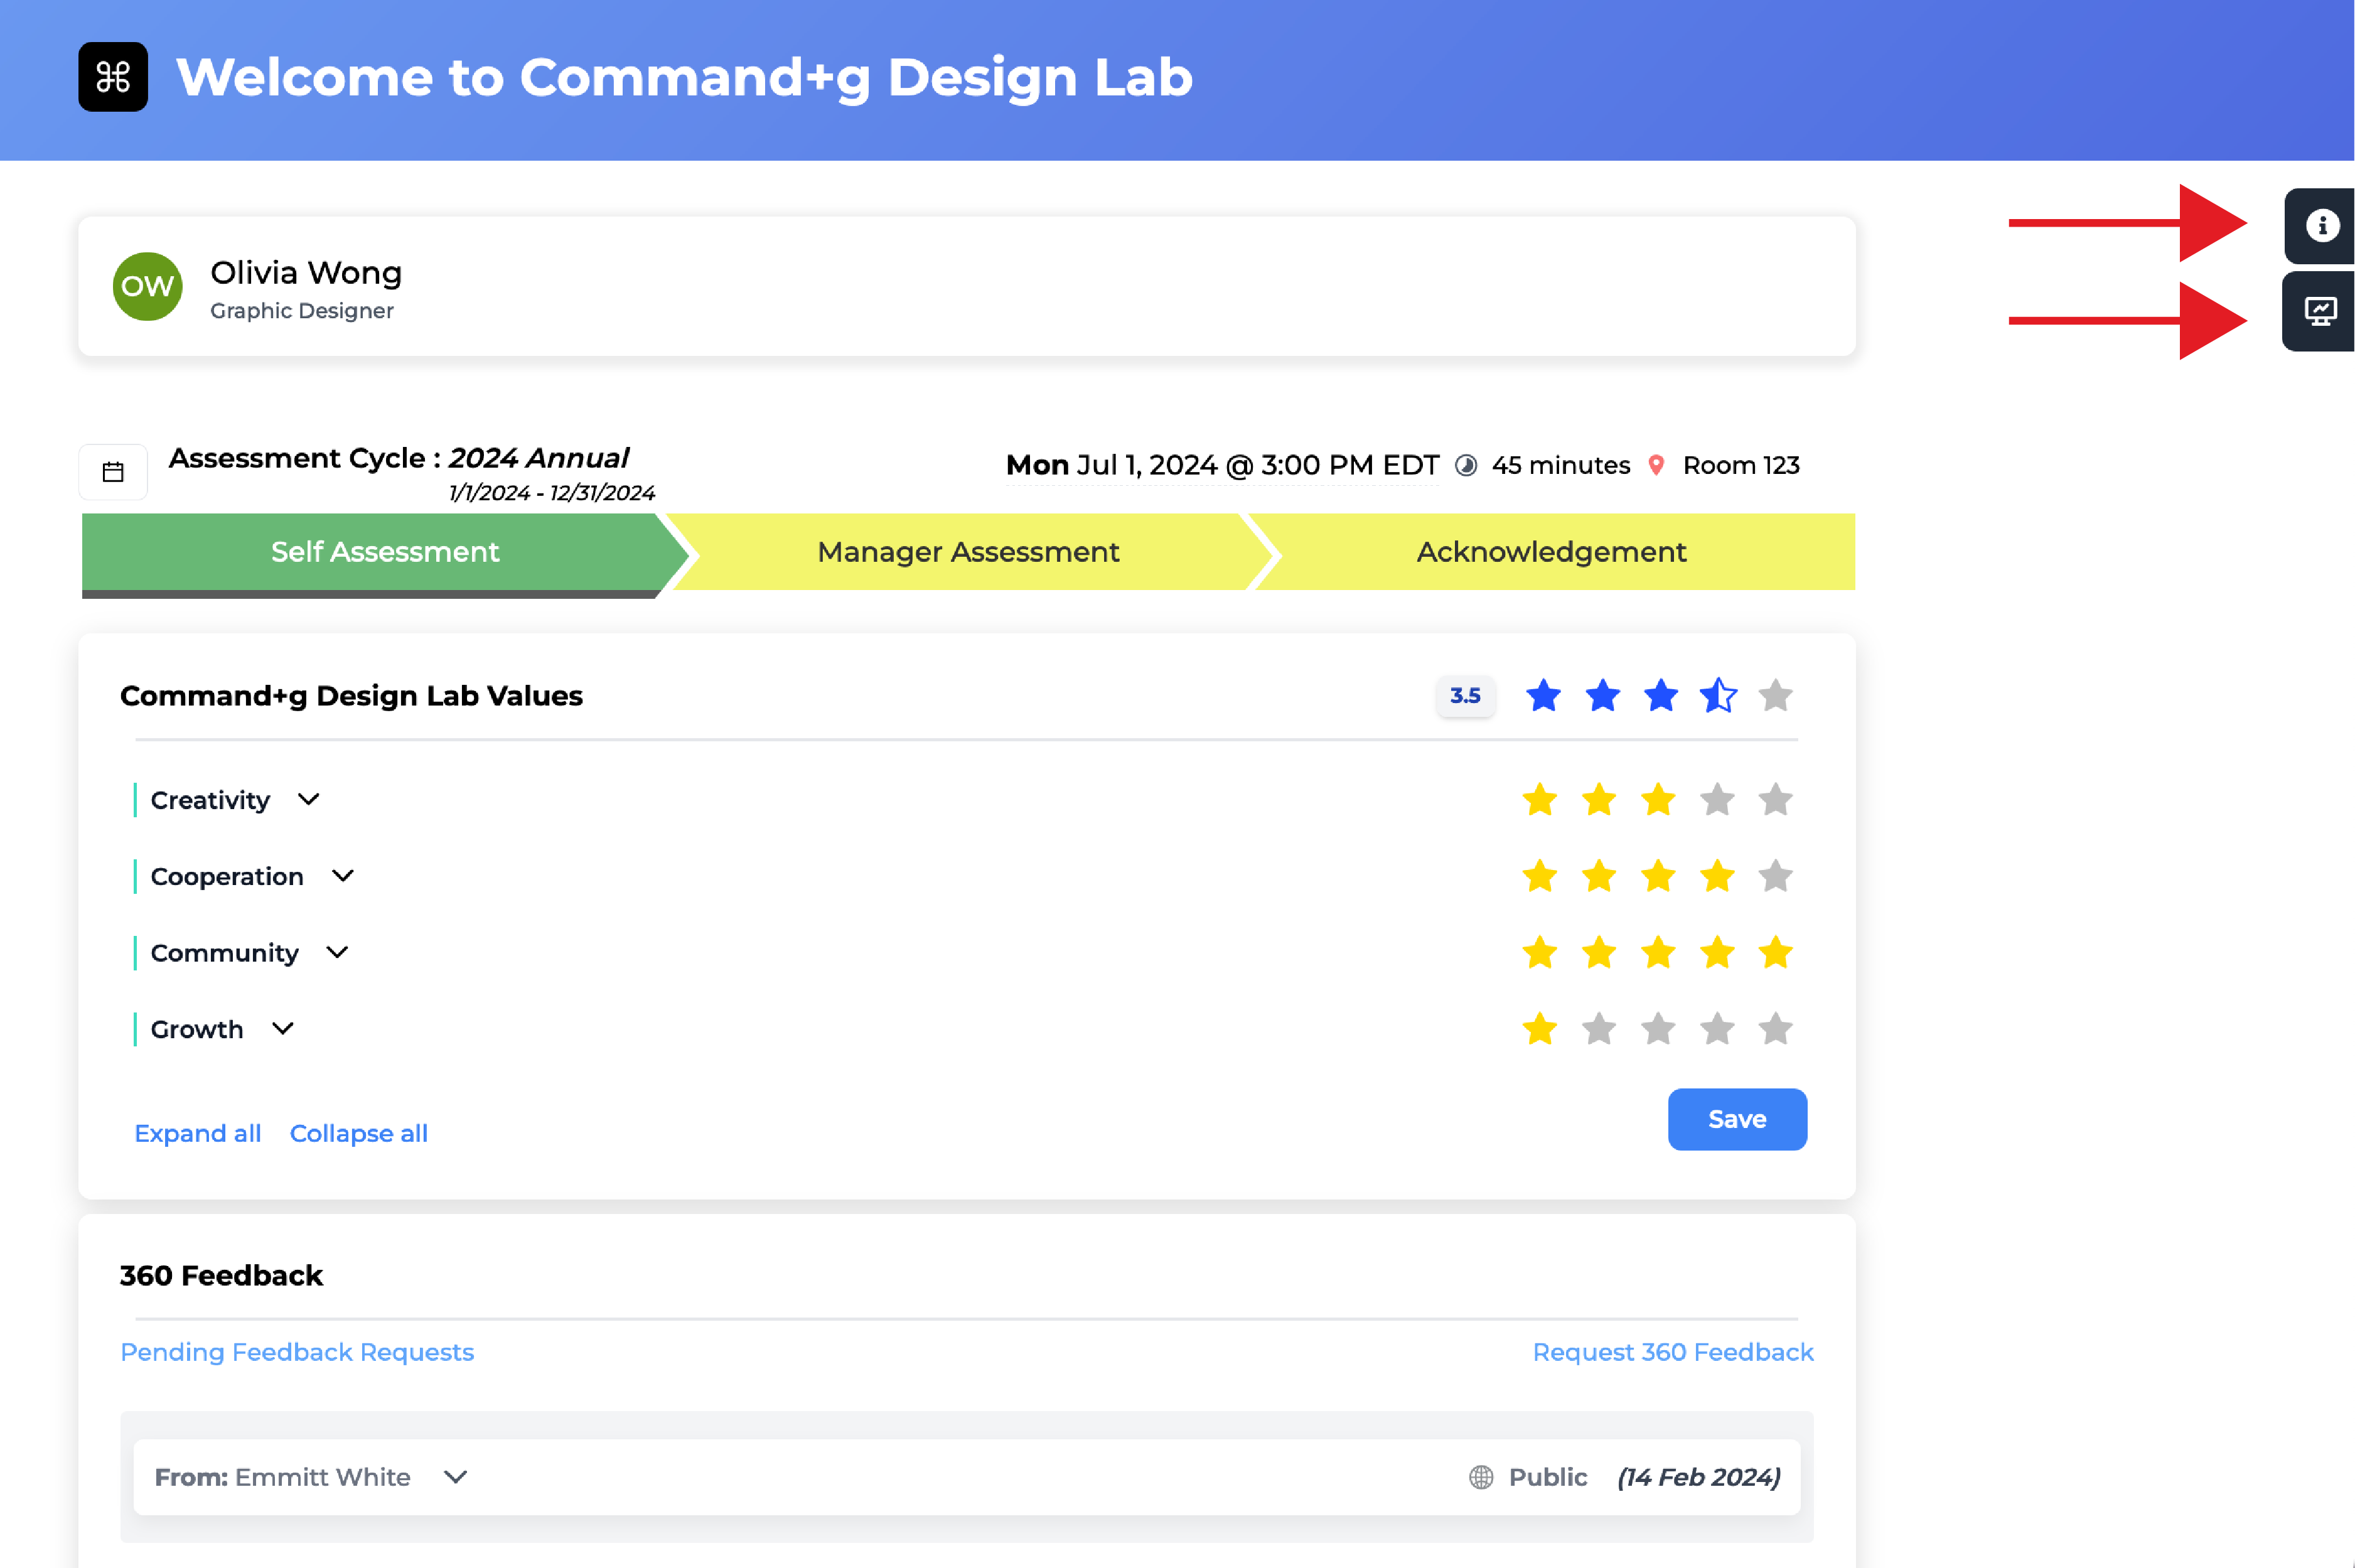The width and height of the screenshot is (2355, 1568).
Task: Open the presentation chart panel icon
Action: (2320, 312)
